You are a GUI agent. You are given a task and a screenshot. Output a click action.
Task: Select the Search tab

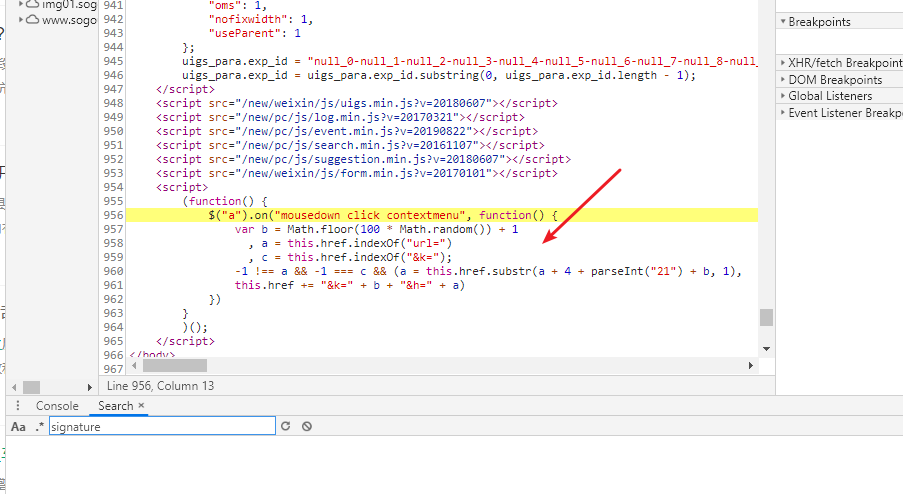click(x=115, y=406)
